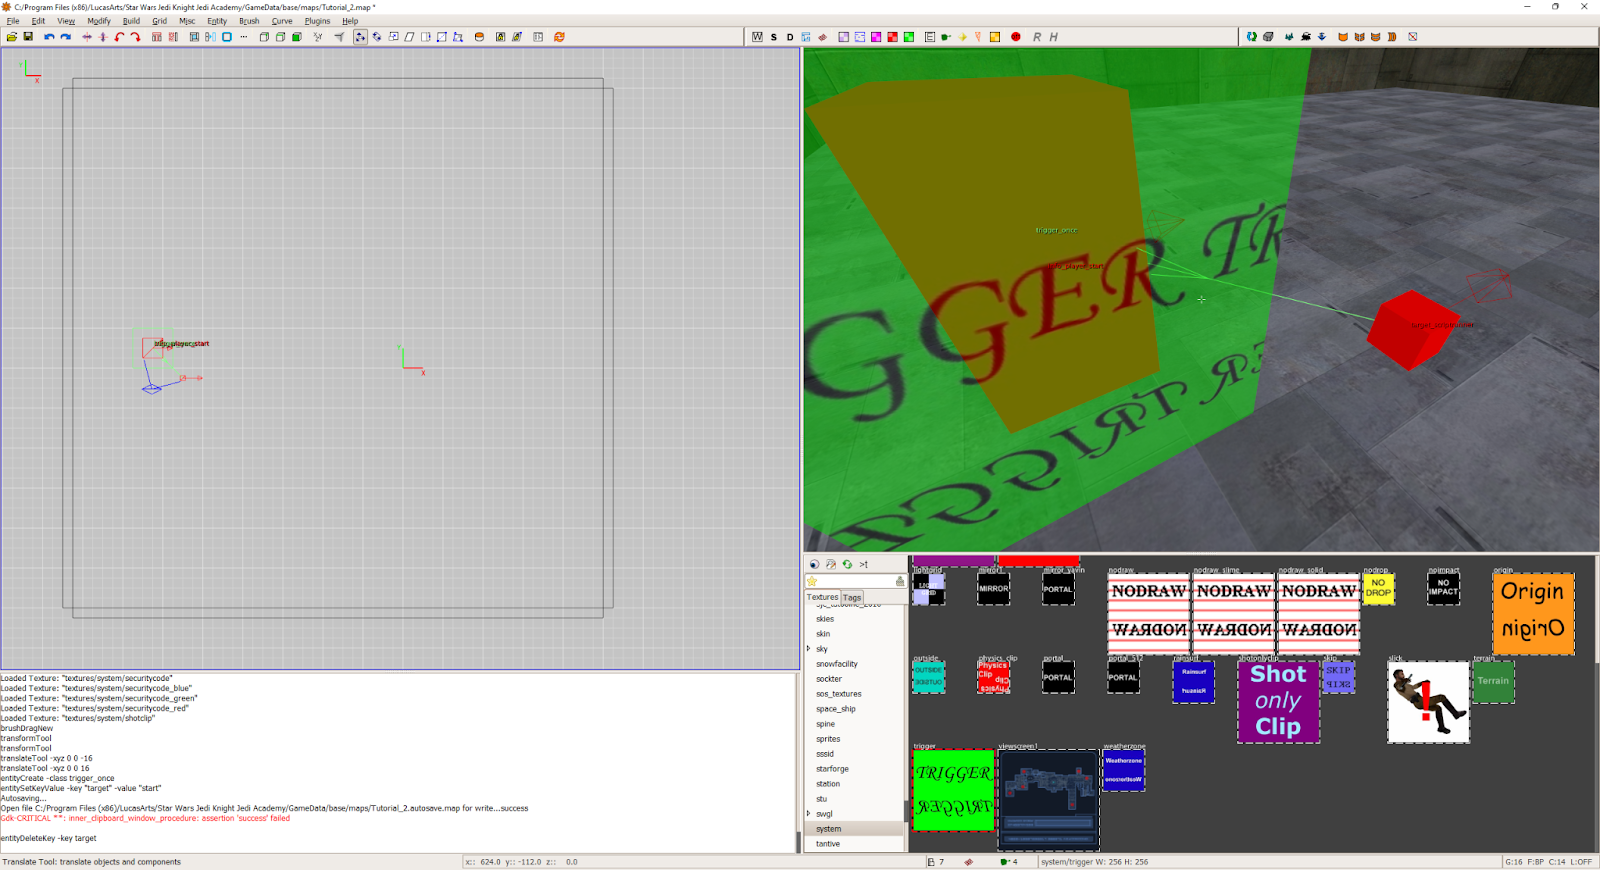Pick the Shot only Clip texture
This screenshot has width=1600, height=870.
pyautogui.click(x=1278, y=702)
